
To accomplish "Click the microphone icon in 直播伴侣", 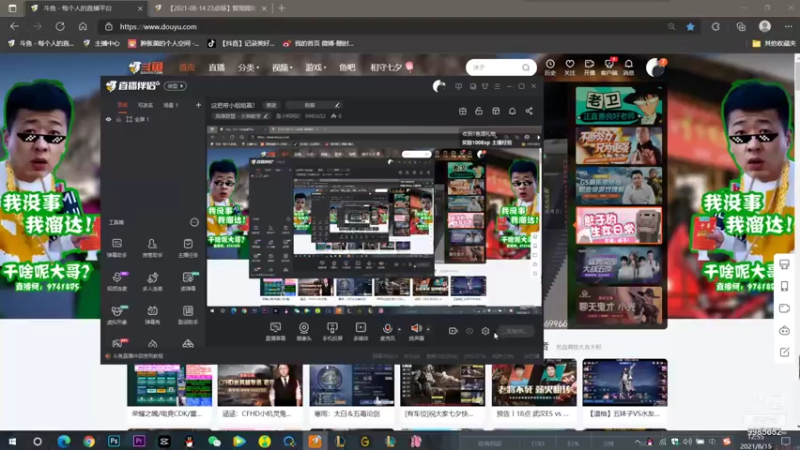I will pos(387,329).
